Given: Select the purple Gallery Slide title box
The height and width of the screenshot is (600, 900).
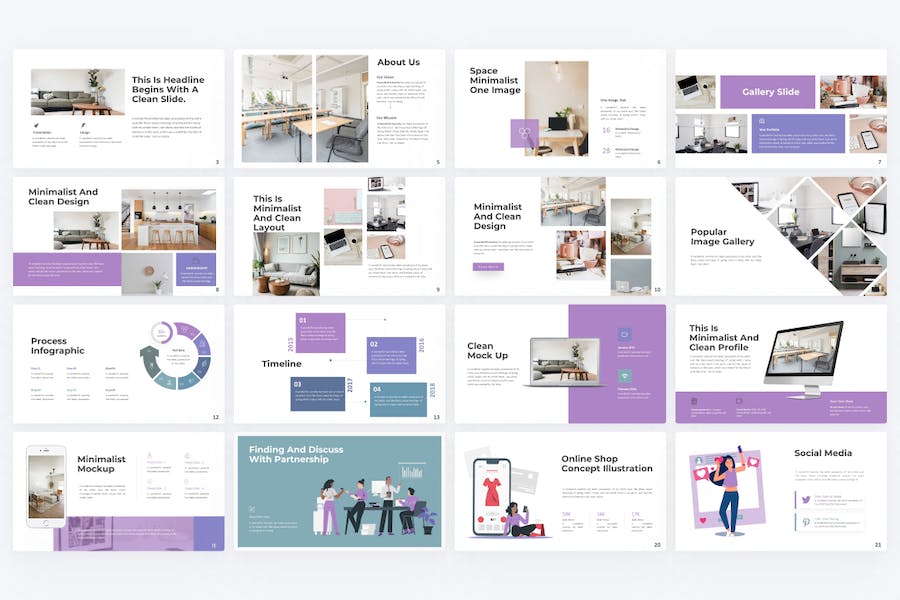Looking at the screenshot, I should click(767, 92).
